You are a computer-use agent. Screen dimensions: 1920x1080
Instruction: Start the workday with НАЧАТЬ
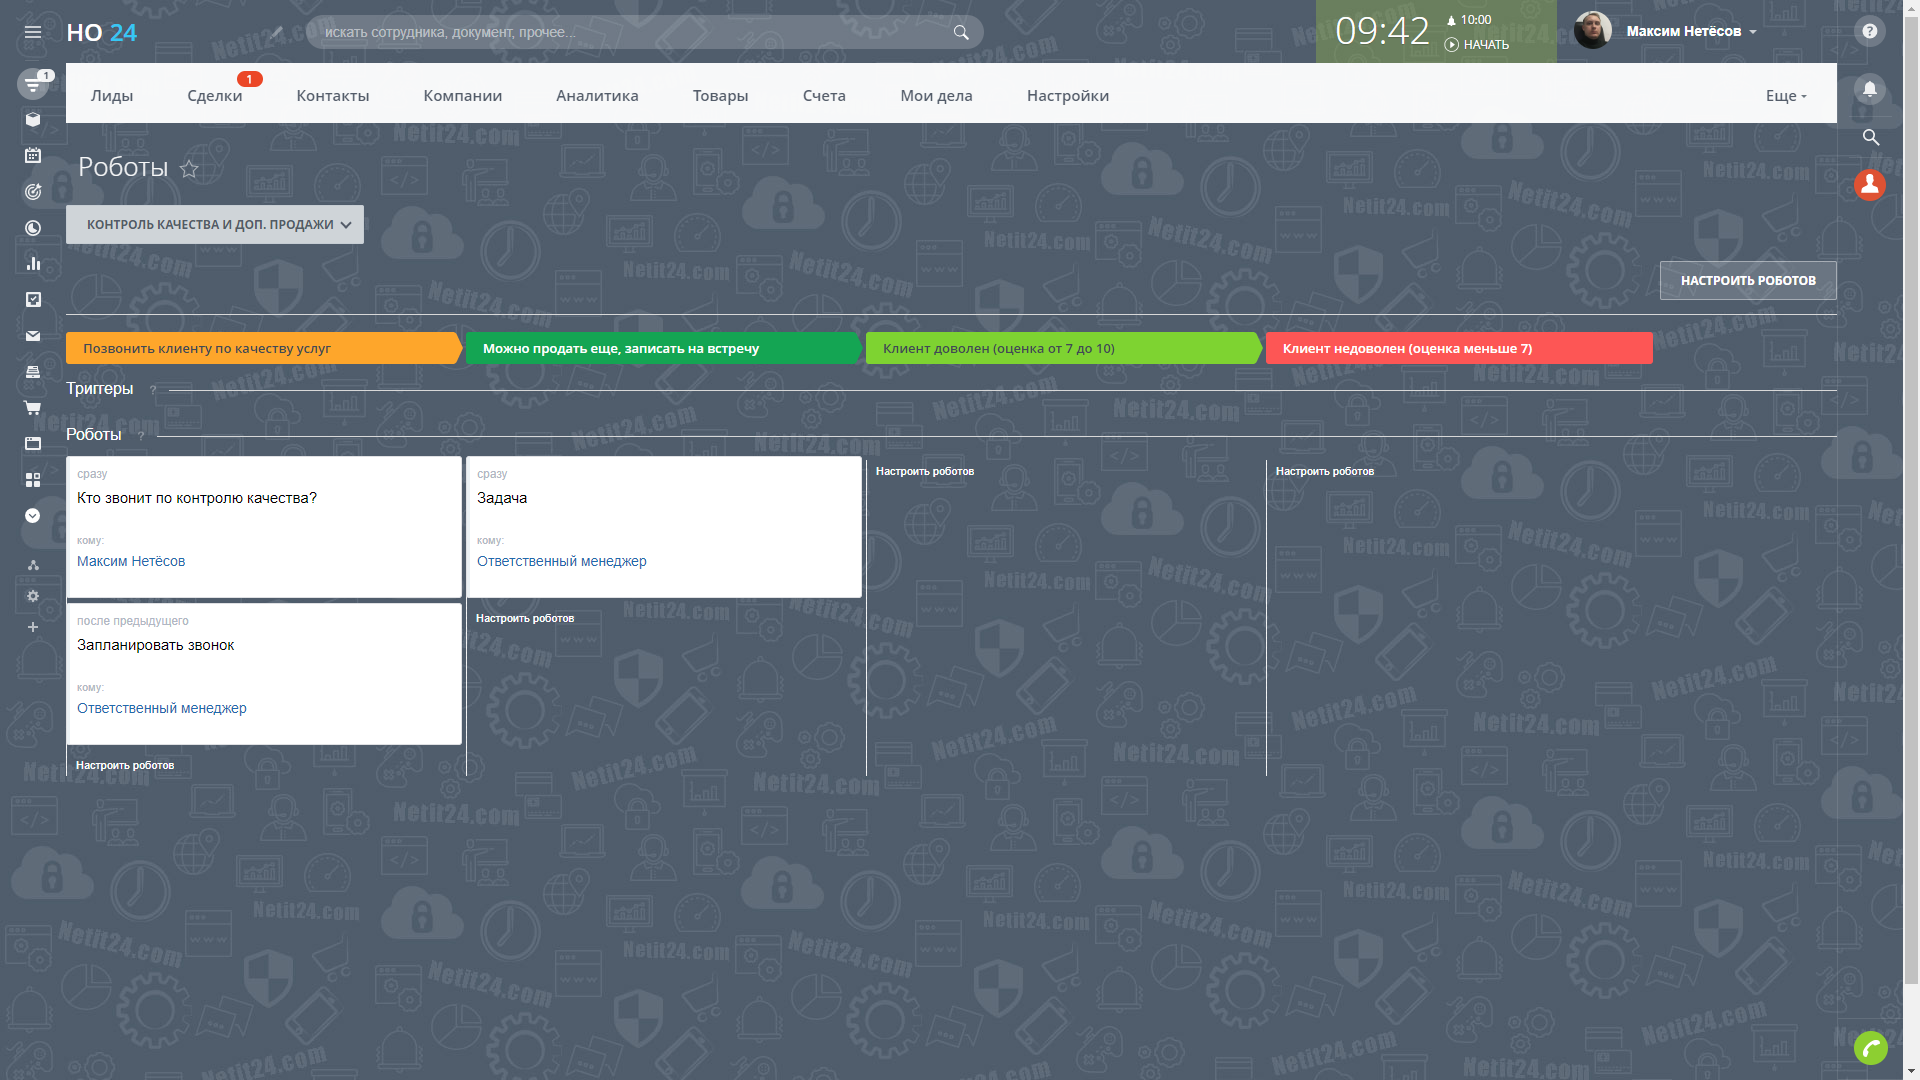pyautogui.click(x=1477, y=45)
